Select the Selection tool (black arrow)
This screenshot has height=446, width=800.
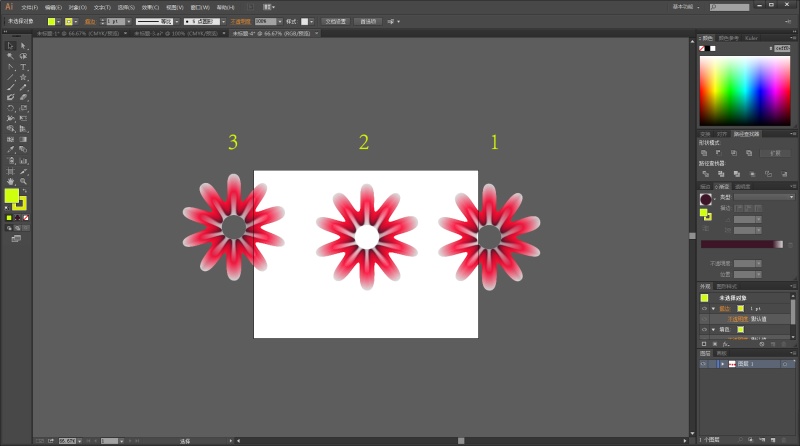tap(10, 45)
